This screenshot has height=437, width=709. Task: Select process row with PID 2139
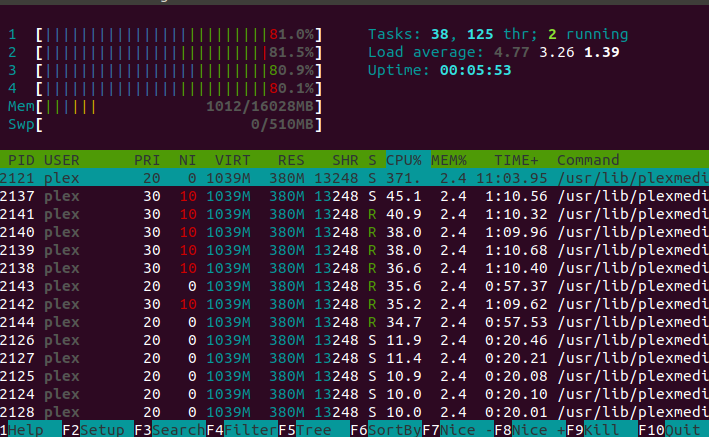click(x=354, y=250)
